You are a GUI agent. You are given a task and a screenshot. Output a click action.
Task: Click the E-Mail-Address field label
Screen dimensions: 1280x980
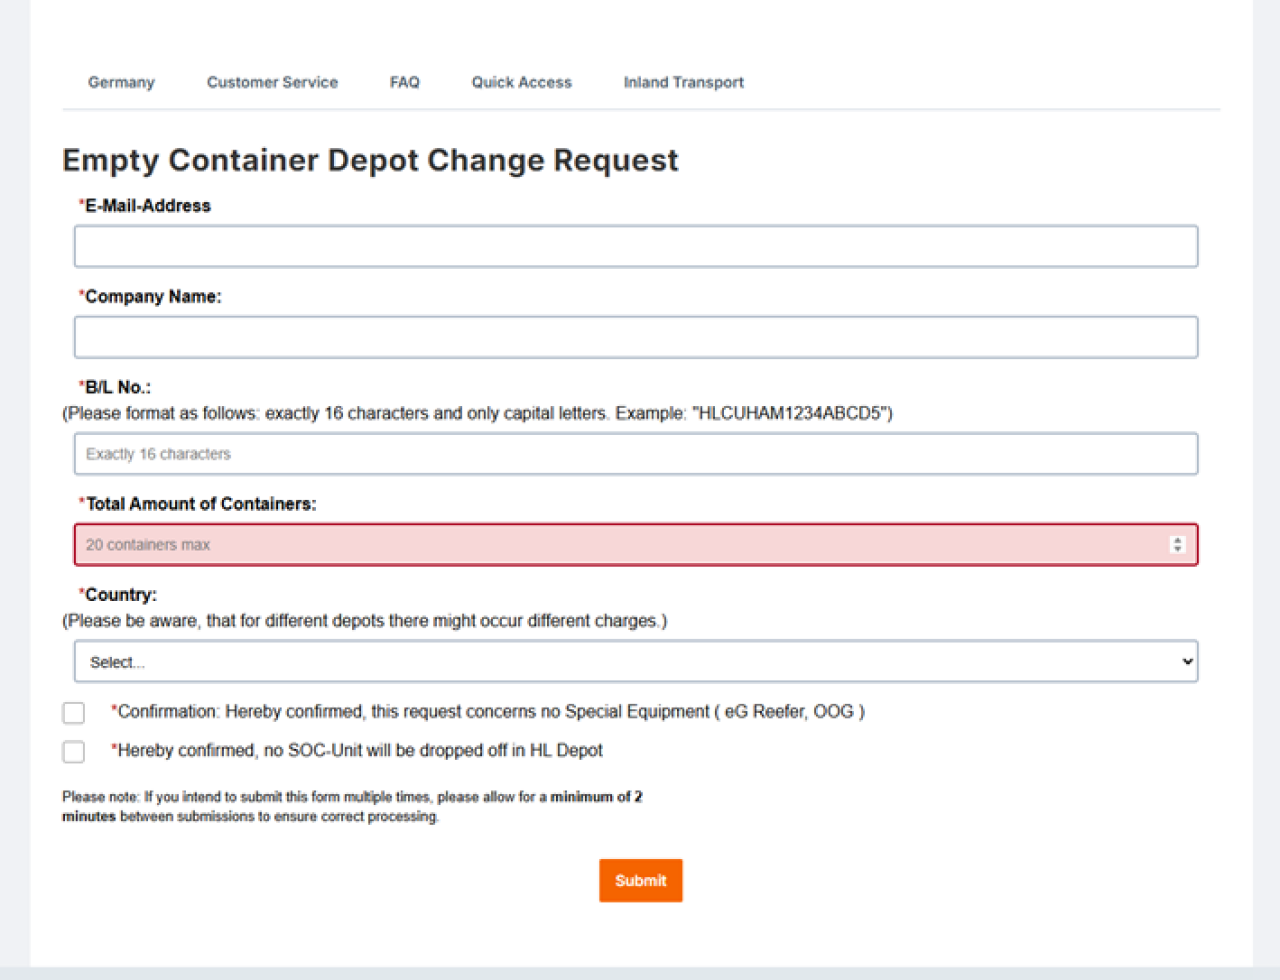[147, 206]
